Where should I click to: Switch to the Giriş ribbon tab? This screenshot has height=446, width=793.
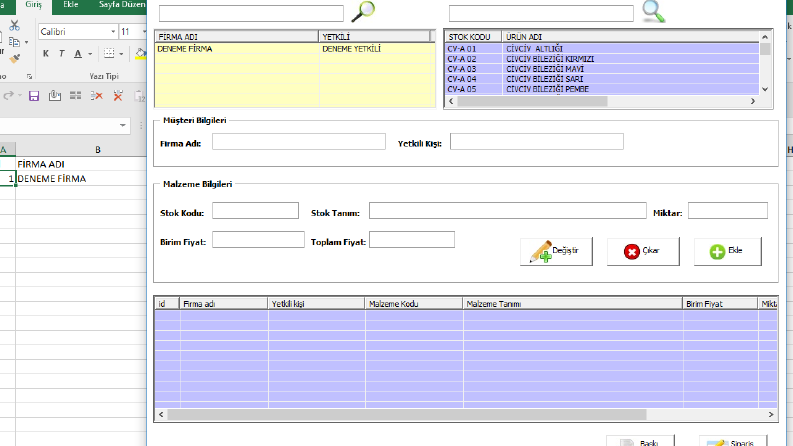point(33,5)
